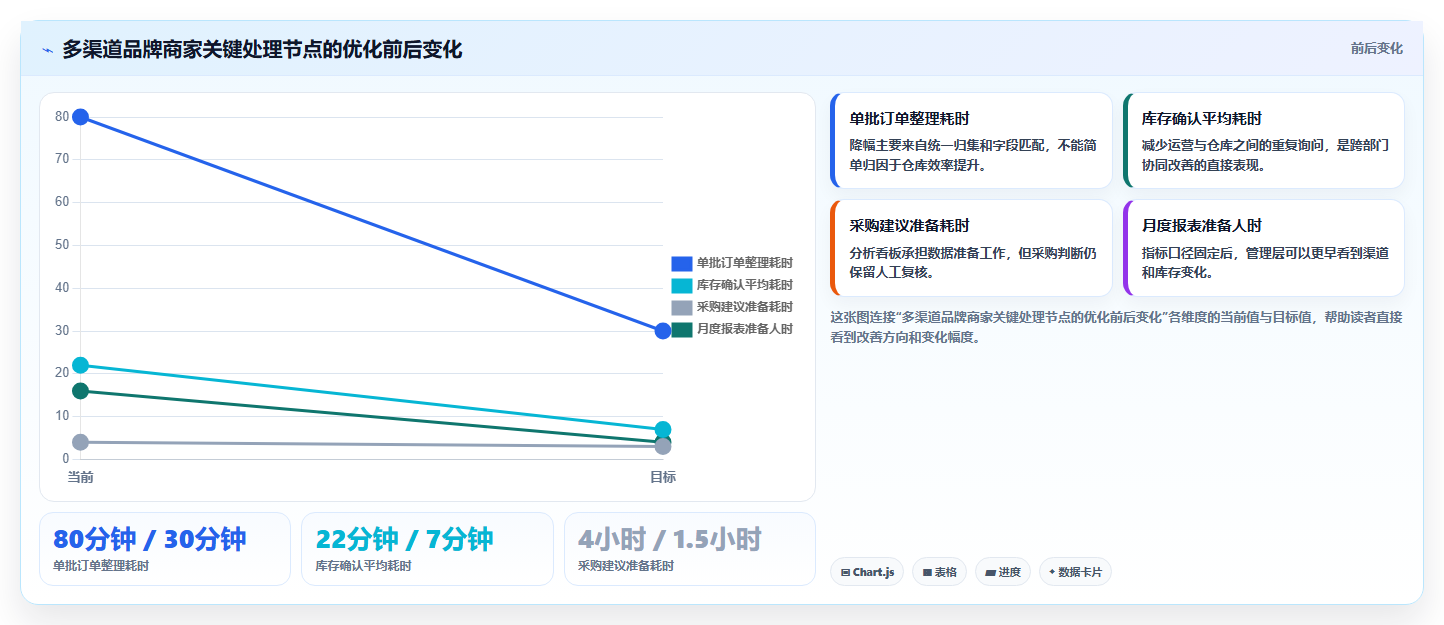
Task: Click the 80 y-axis tick label
Action: pyautogui.click(x=62, y=117)
